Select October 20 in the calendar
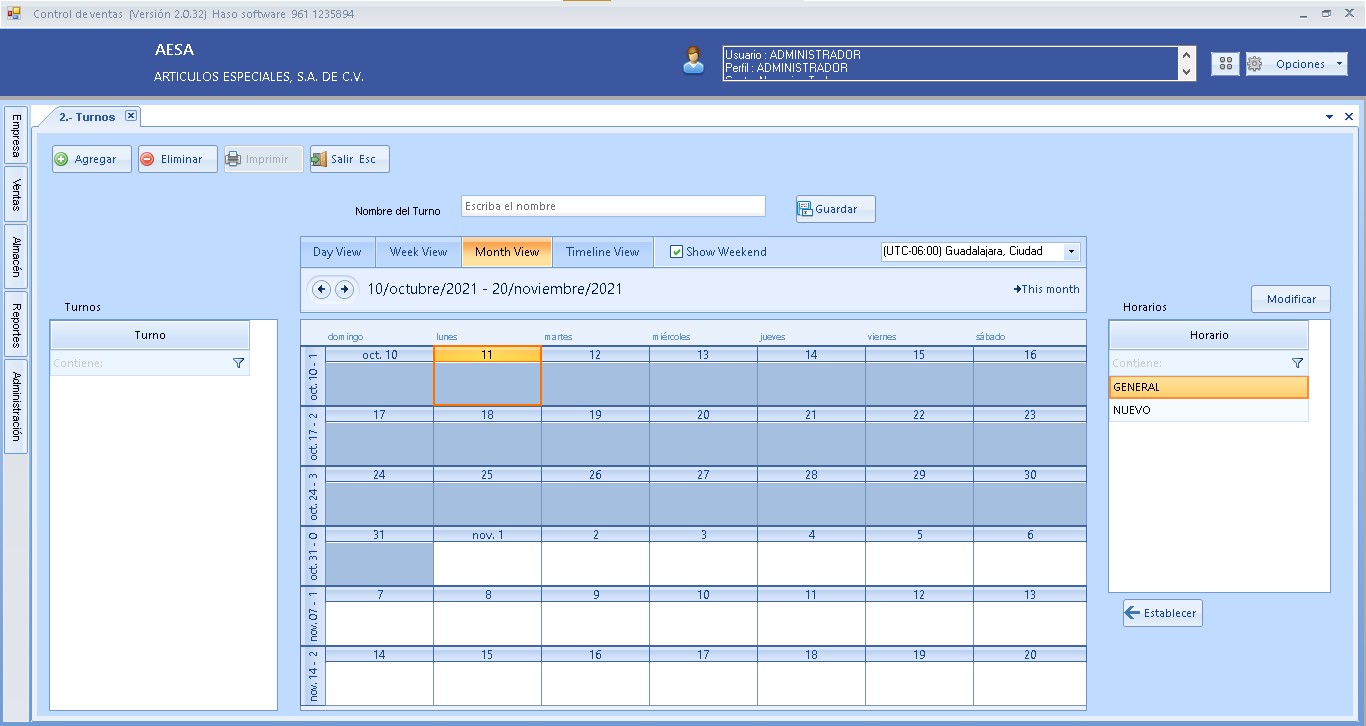 click(x=703, y=436)
